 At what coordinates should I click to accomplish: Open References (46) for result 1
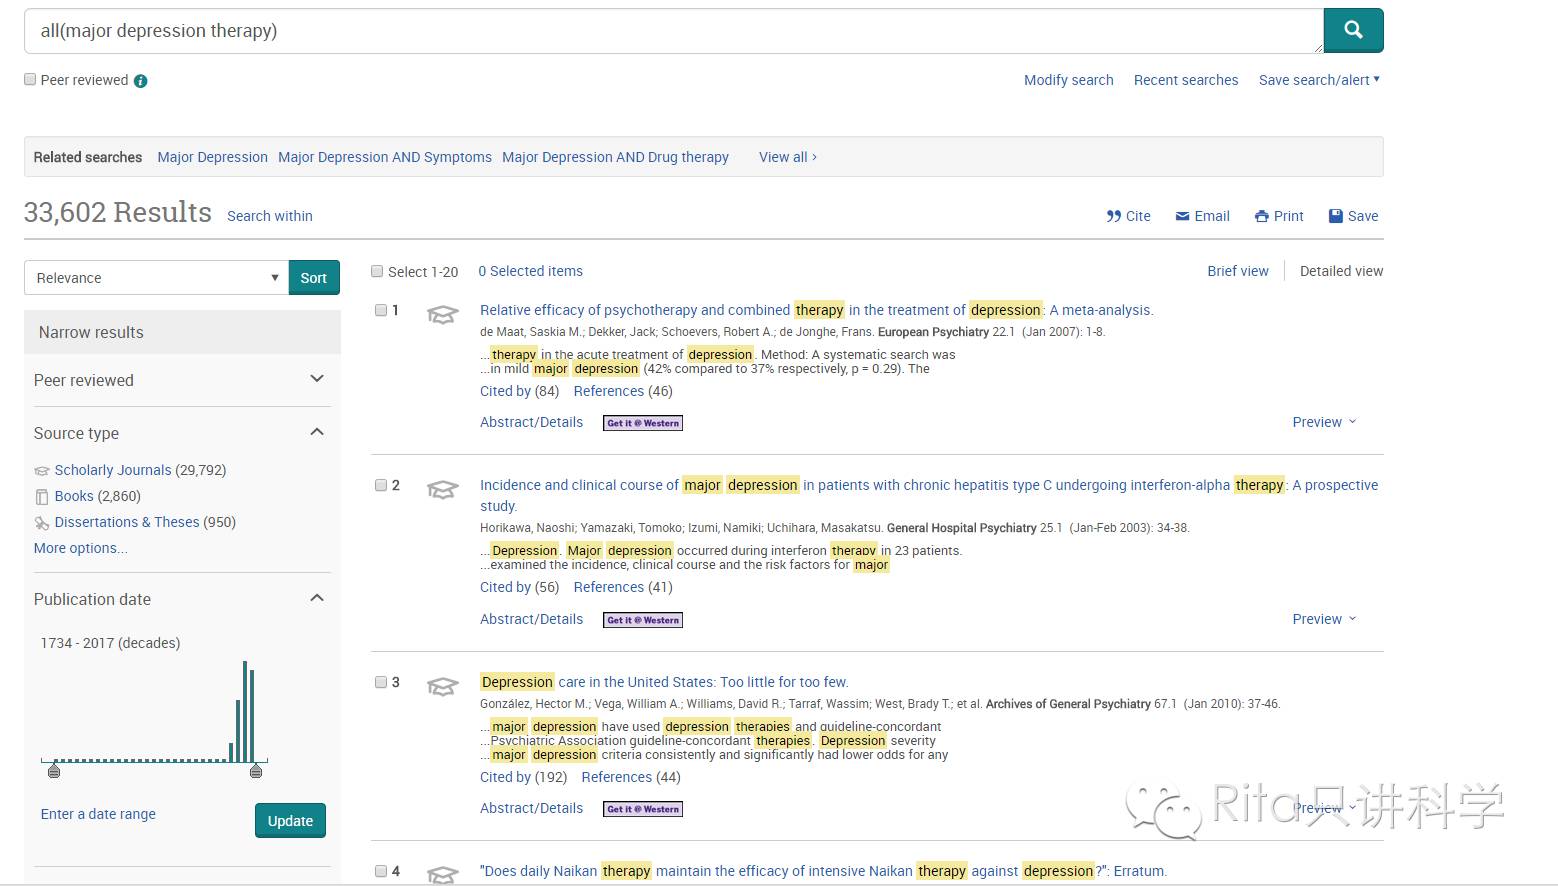pyautogui.click(x=623, y=391)
